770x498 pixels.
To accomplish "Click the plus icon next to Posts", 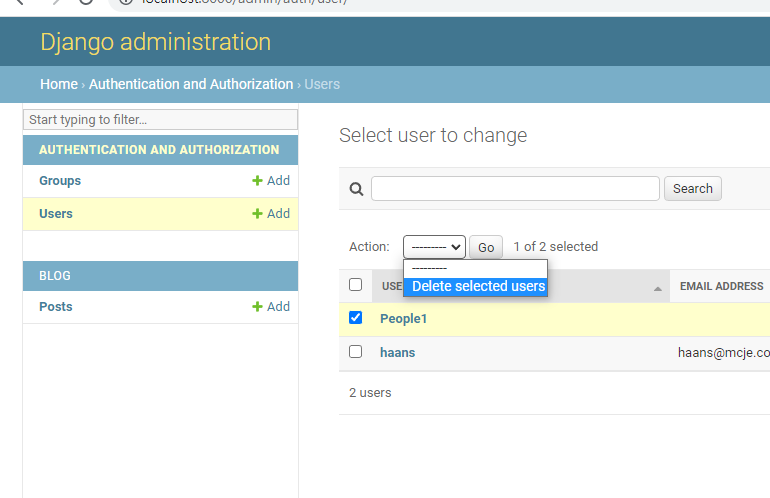I will (257, 306).
